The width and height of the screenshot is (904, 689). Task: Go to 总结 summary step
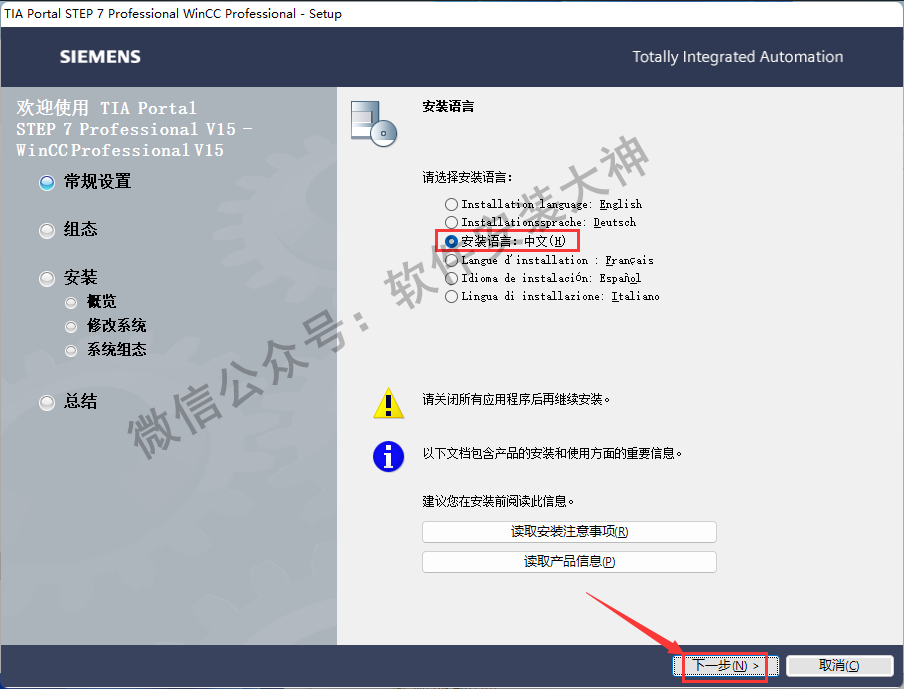(x=68, y=402)
